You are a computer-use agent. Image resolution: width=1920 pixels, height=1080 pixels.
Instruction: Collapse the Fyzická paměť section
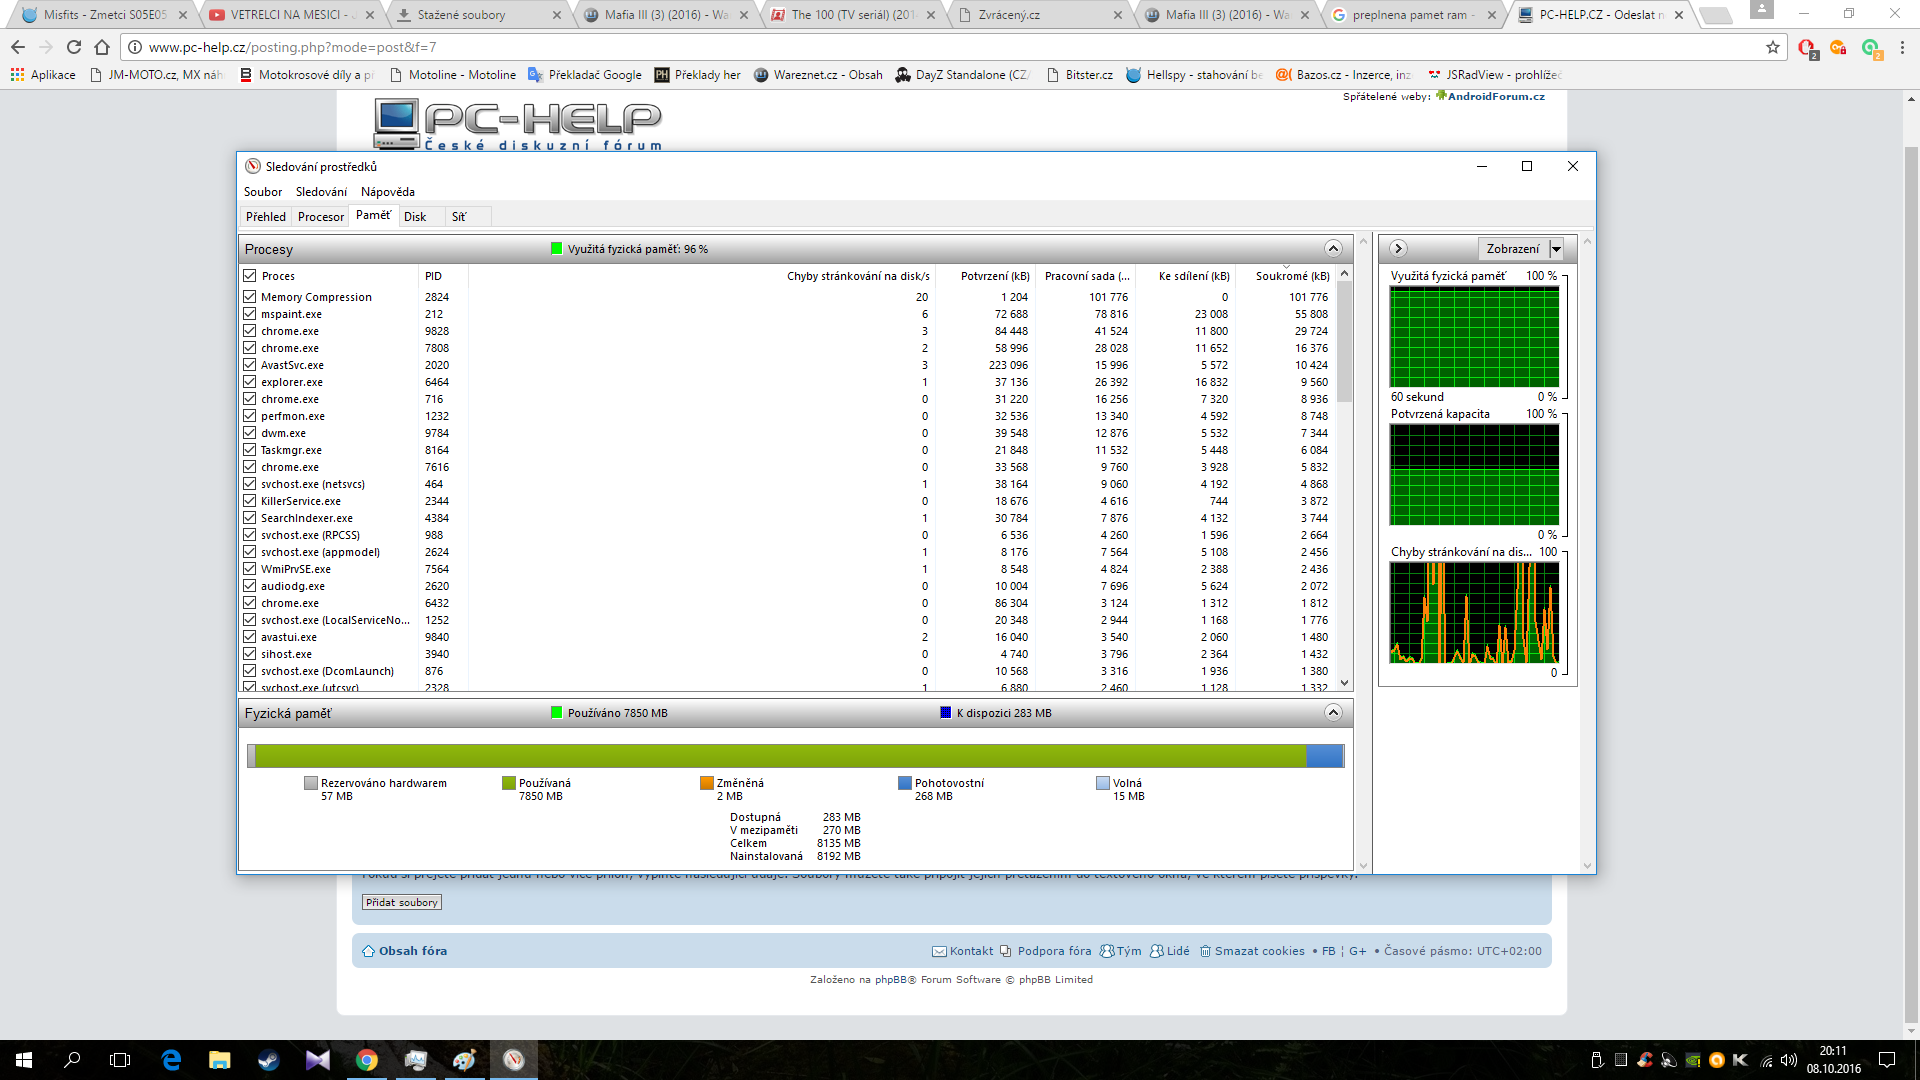[x=1332, y=712]
